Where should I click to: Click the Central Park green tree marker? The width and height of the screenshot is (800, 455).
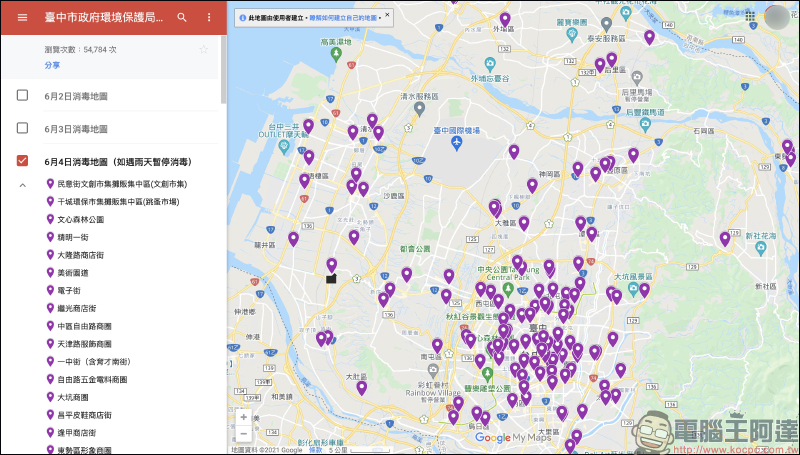click(x=507, y=290)
